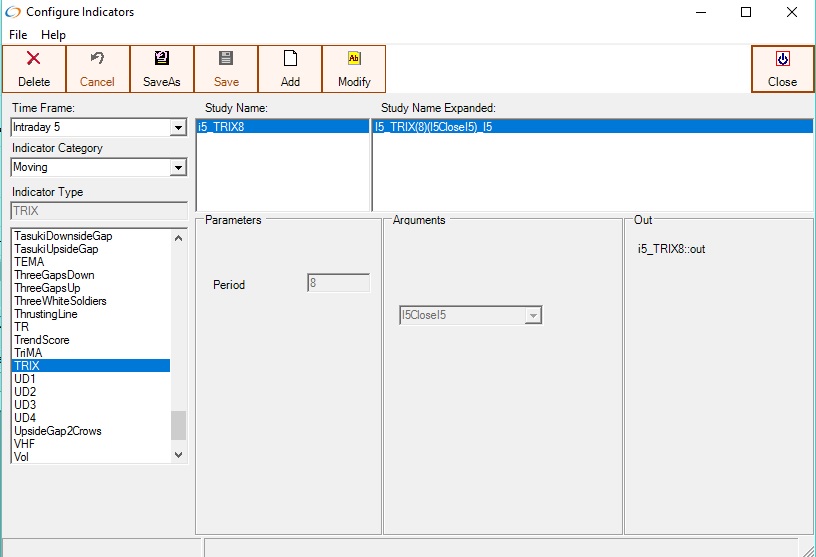This screenshot has width=816, height=557.
Task: Select ThreeWhiteSoldiers from indicator list
Action: pyautogui.click(x=60, y=301)
